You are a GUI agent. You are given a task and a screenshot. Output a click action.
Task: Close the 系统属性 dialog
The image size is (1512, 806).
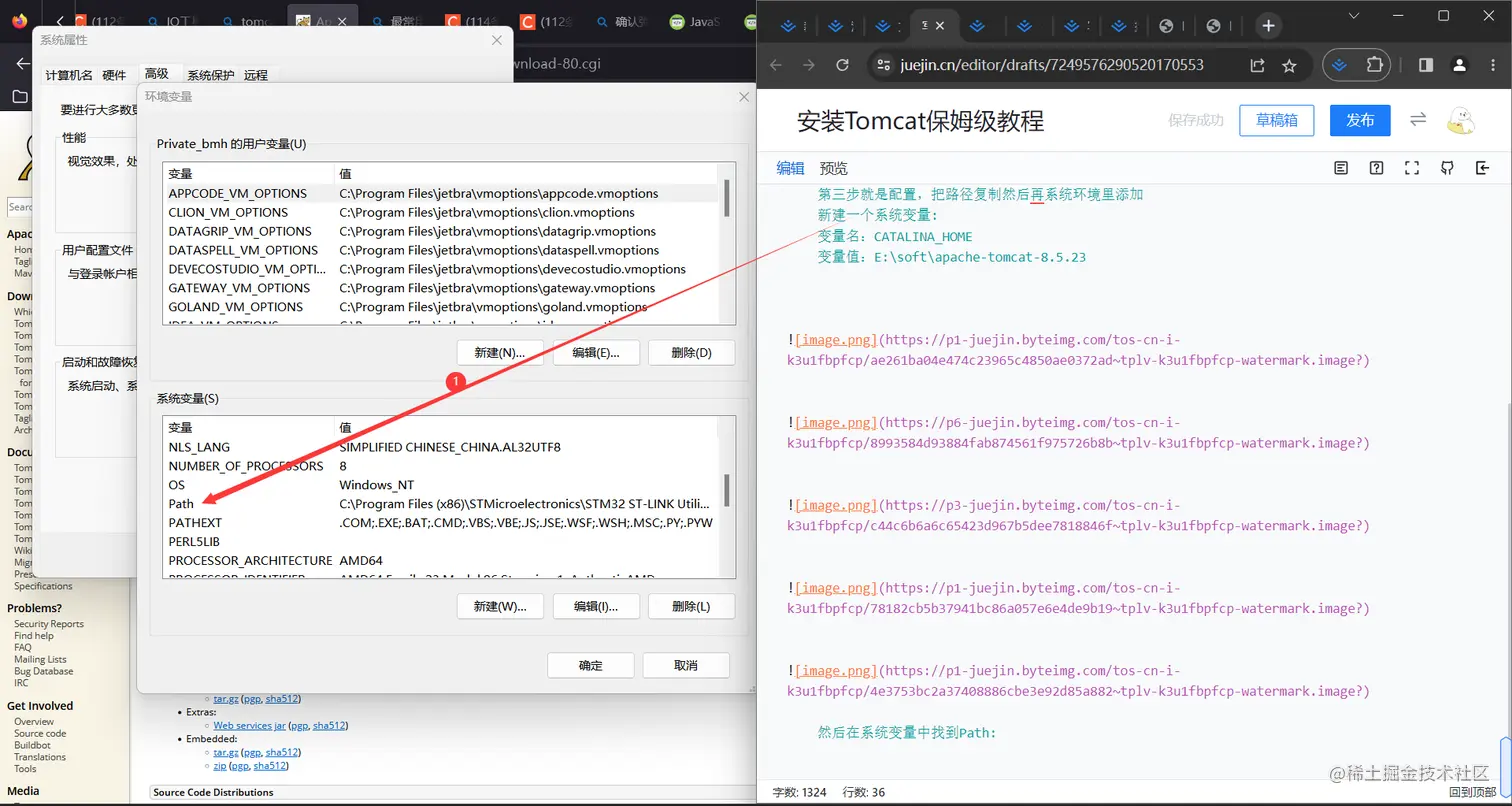[497, 40]
